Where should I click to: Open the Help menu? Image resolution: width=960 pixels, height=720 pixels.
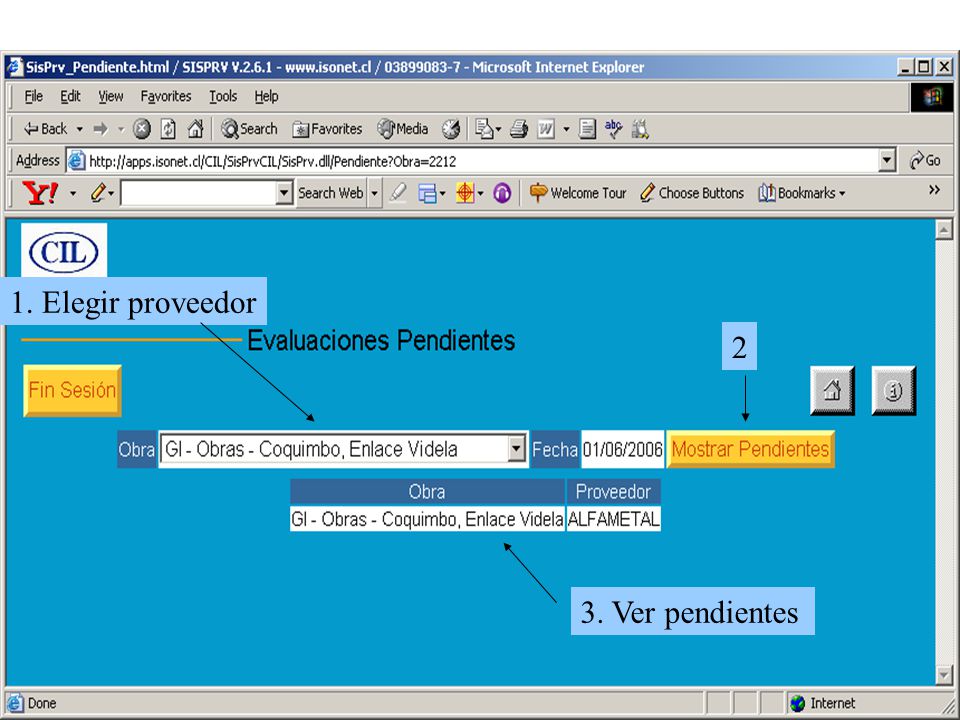pos(266,97)
